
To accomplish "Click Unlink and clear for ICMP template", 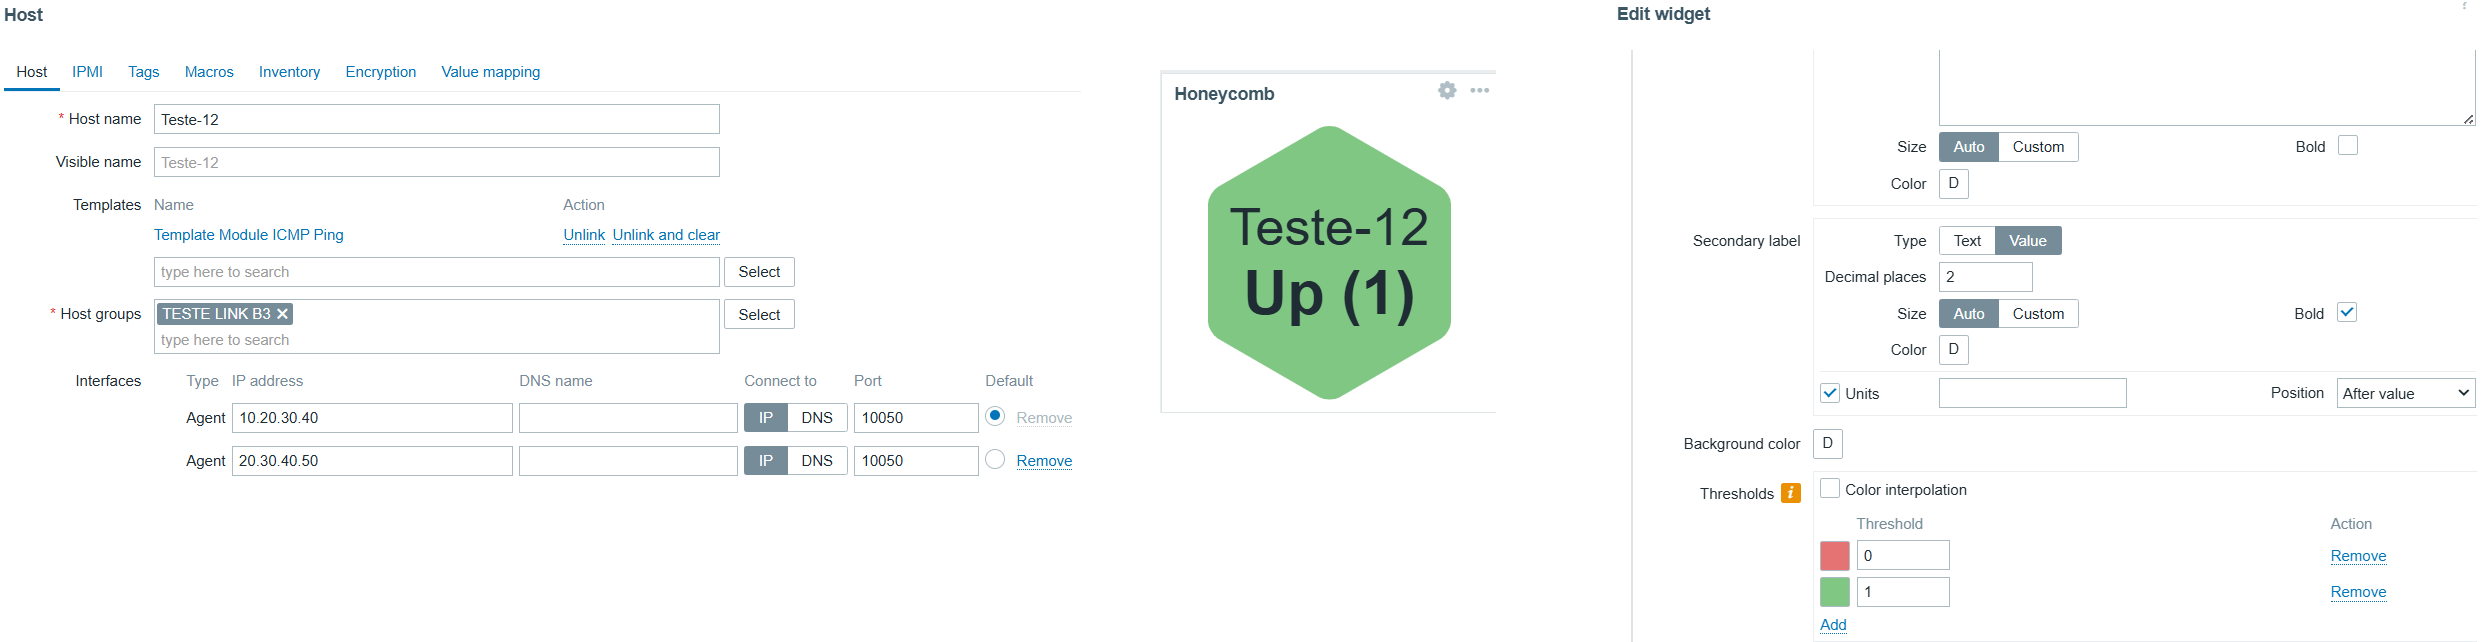I will (666, 235).
